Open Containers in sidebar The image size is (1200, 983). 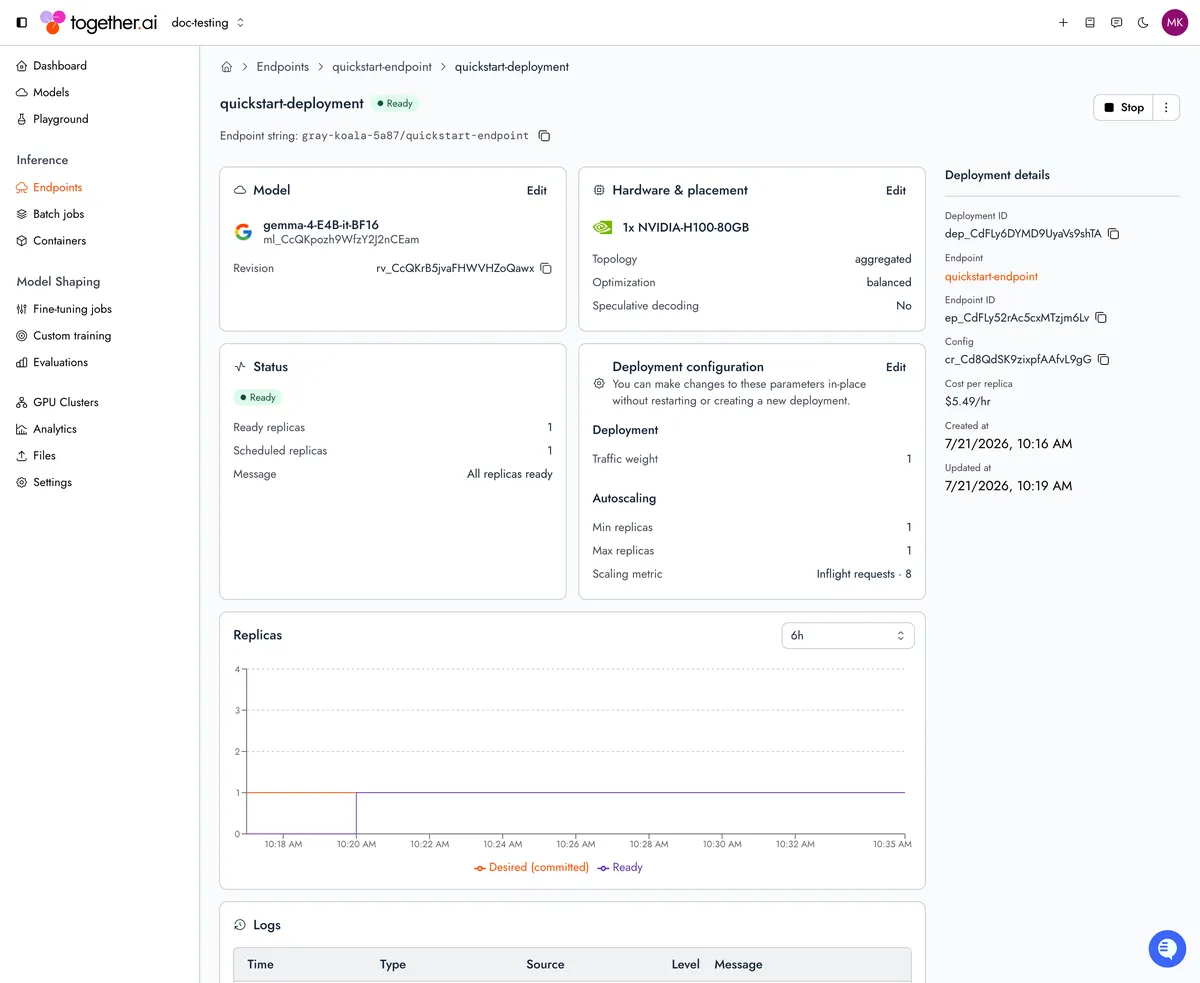click(x=59, y=241)
